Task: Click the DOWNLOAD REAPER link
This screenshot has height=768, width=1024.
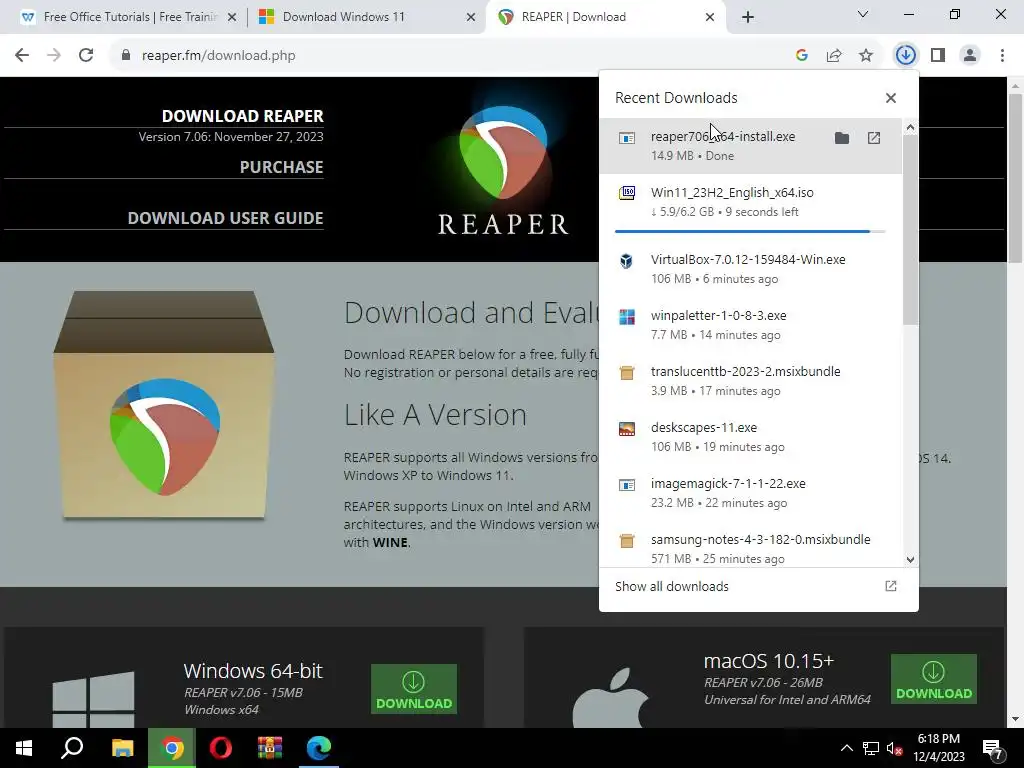Action: (242, 116)
